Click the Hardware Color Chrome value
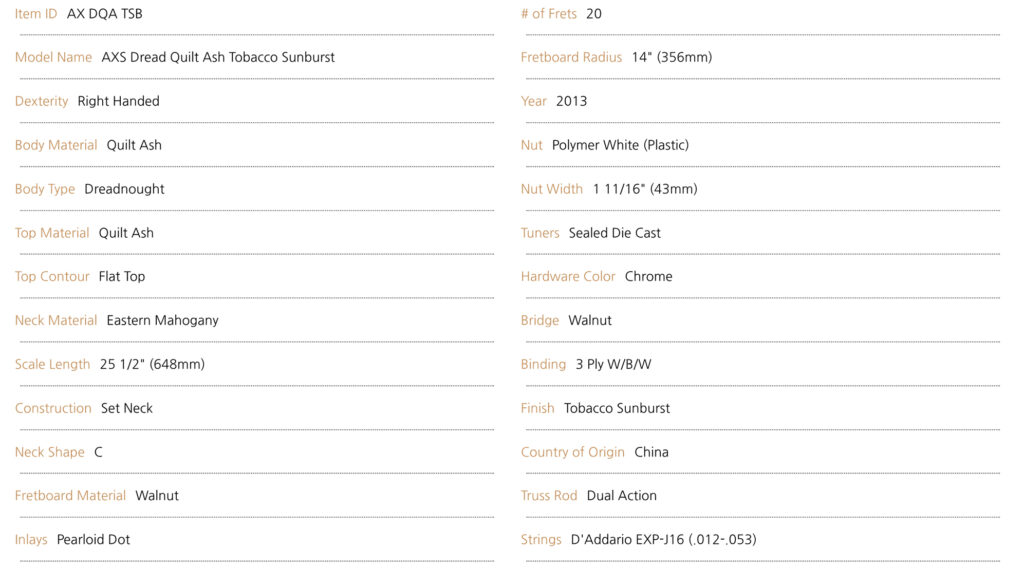 coord(648,277)
